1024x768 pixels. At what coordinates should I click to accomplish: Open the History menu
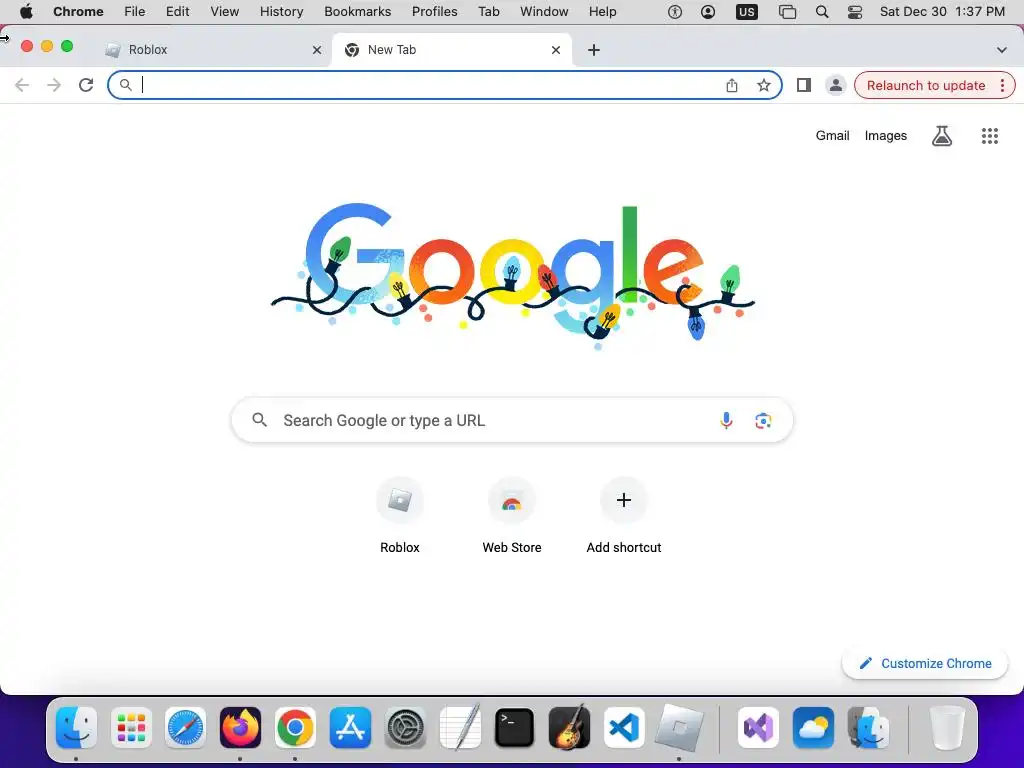[x=281, y=12]
